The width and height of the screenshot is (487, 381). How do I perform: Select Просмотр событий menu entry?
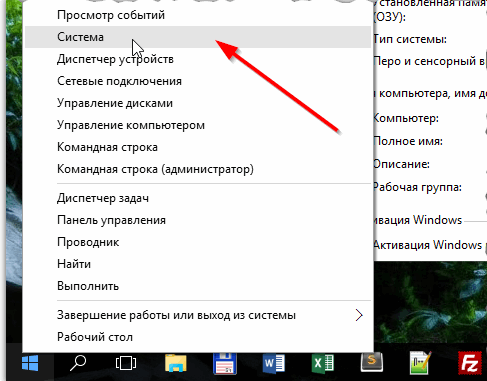(x=198, y=15)
